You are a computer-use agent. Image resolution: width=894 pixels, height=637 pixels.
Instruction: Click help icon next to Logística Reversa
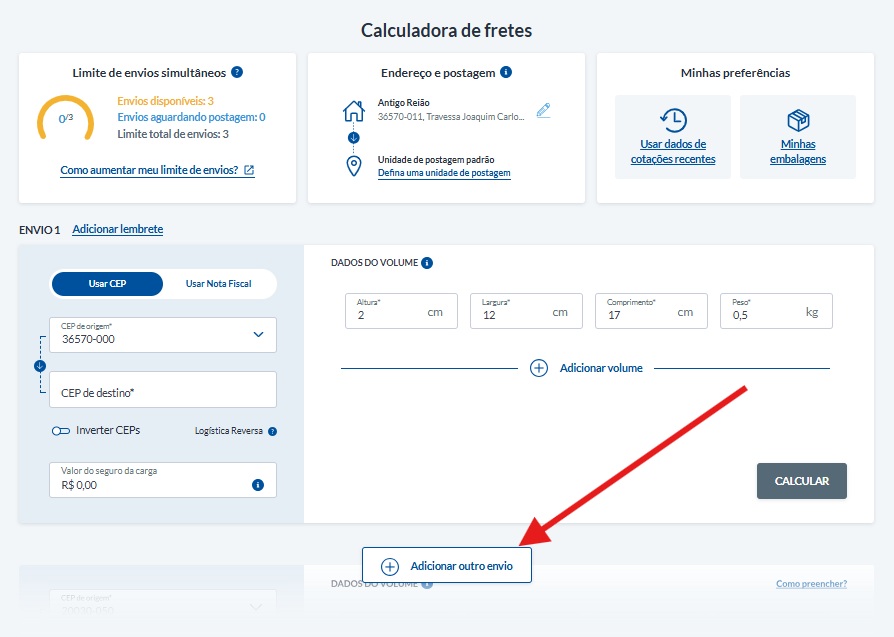coord(272,432)
